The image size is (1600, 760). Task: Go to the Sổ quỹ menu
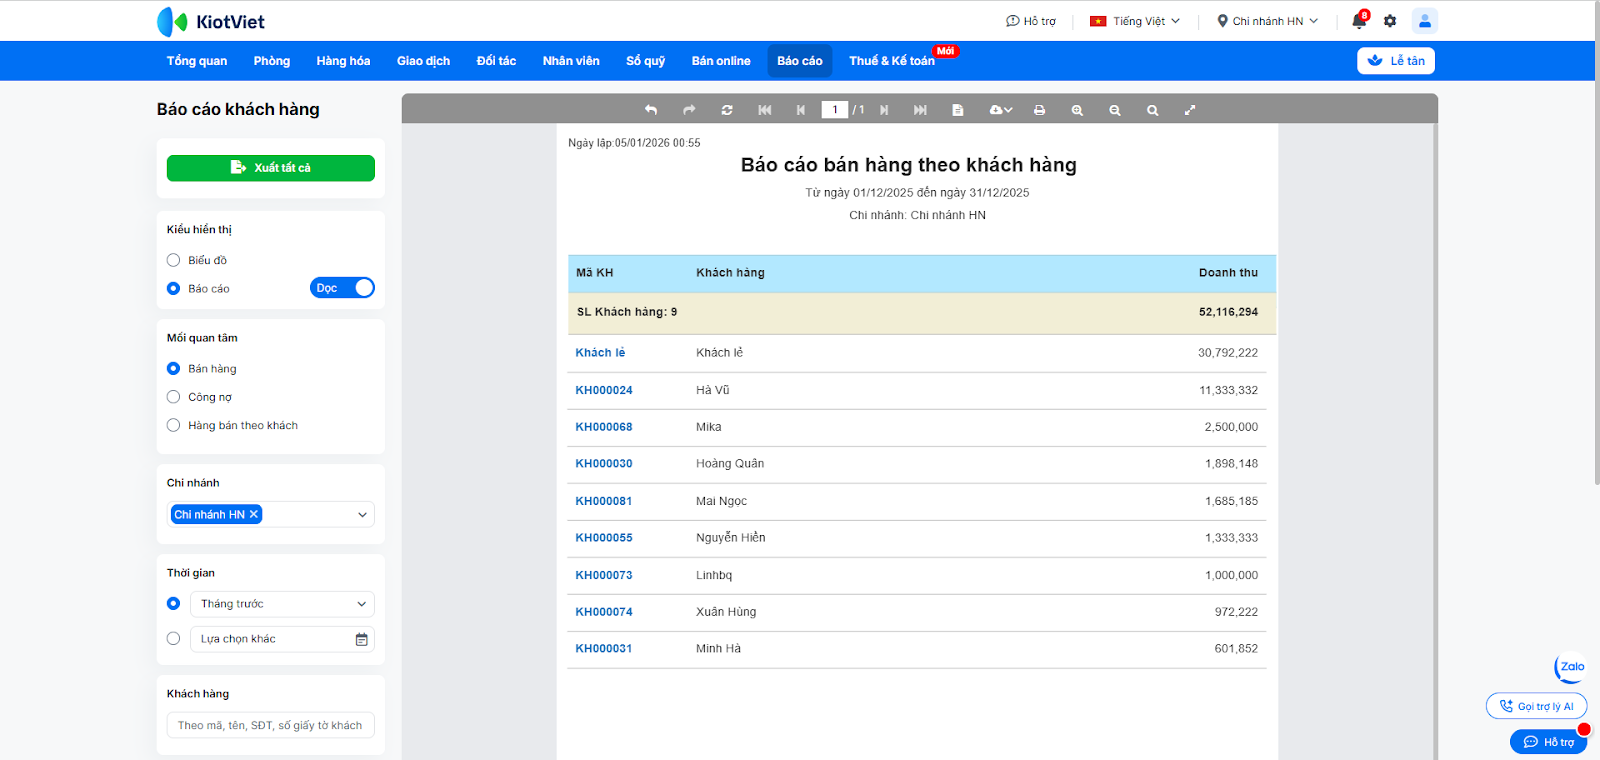pyautogui.click(x=645, y=61)
